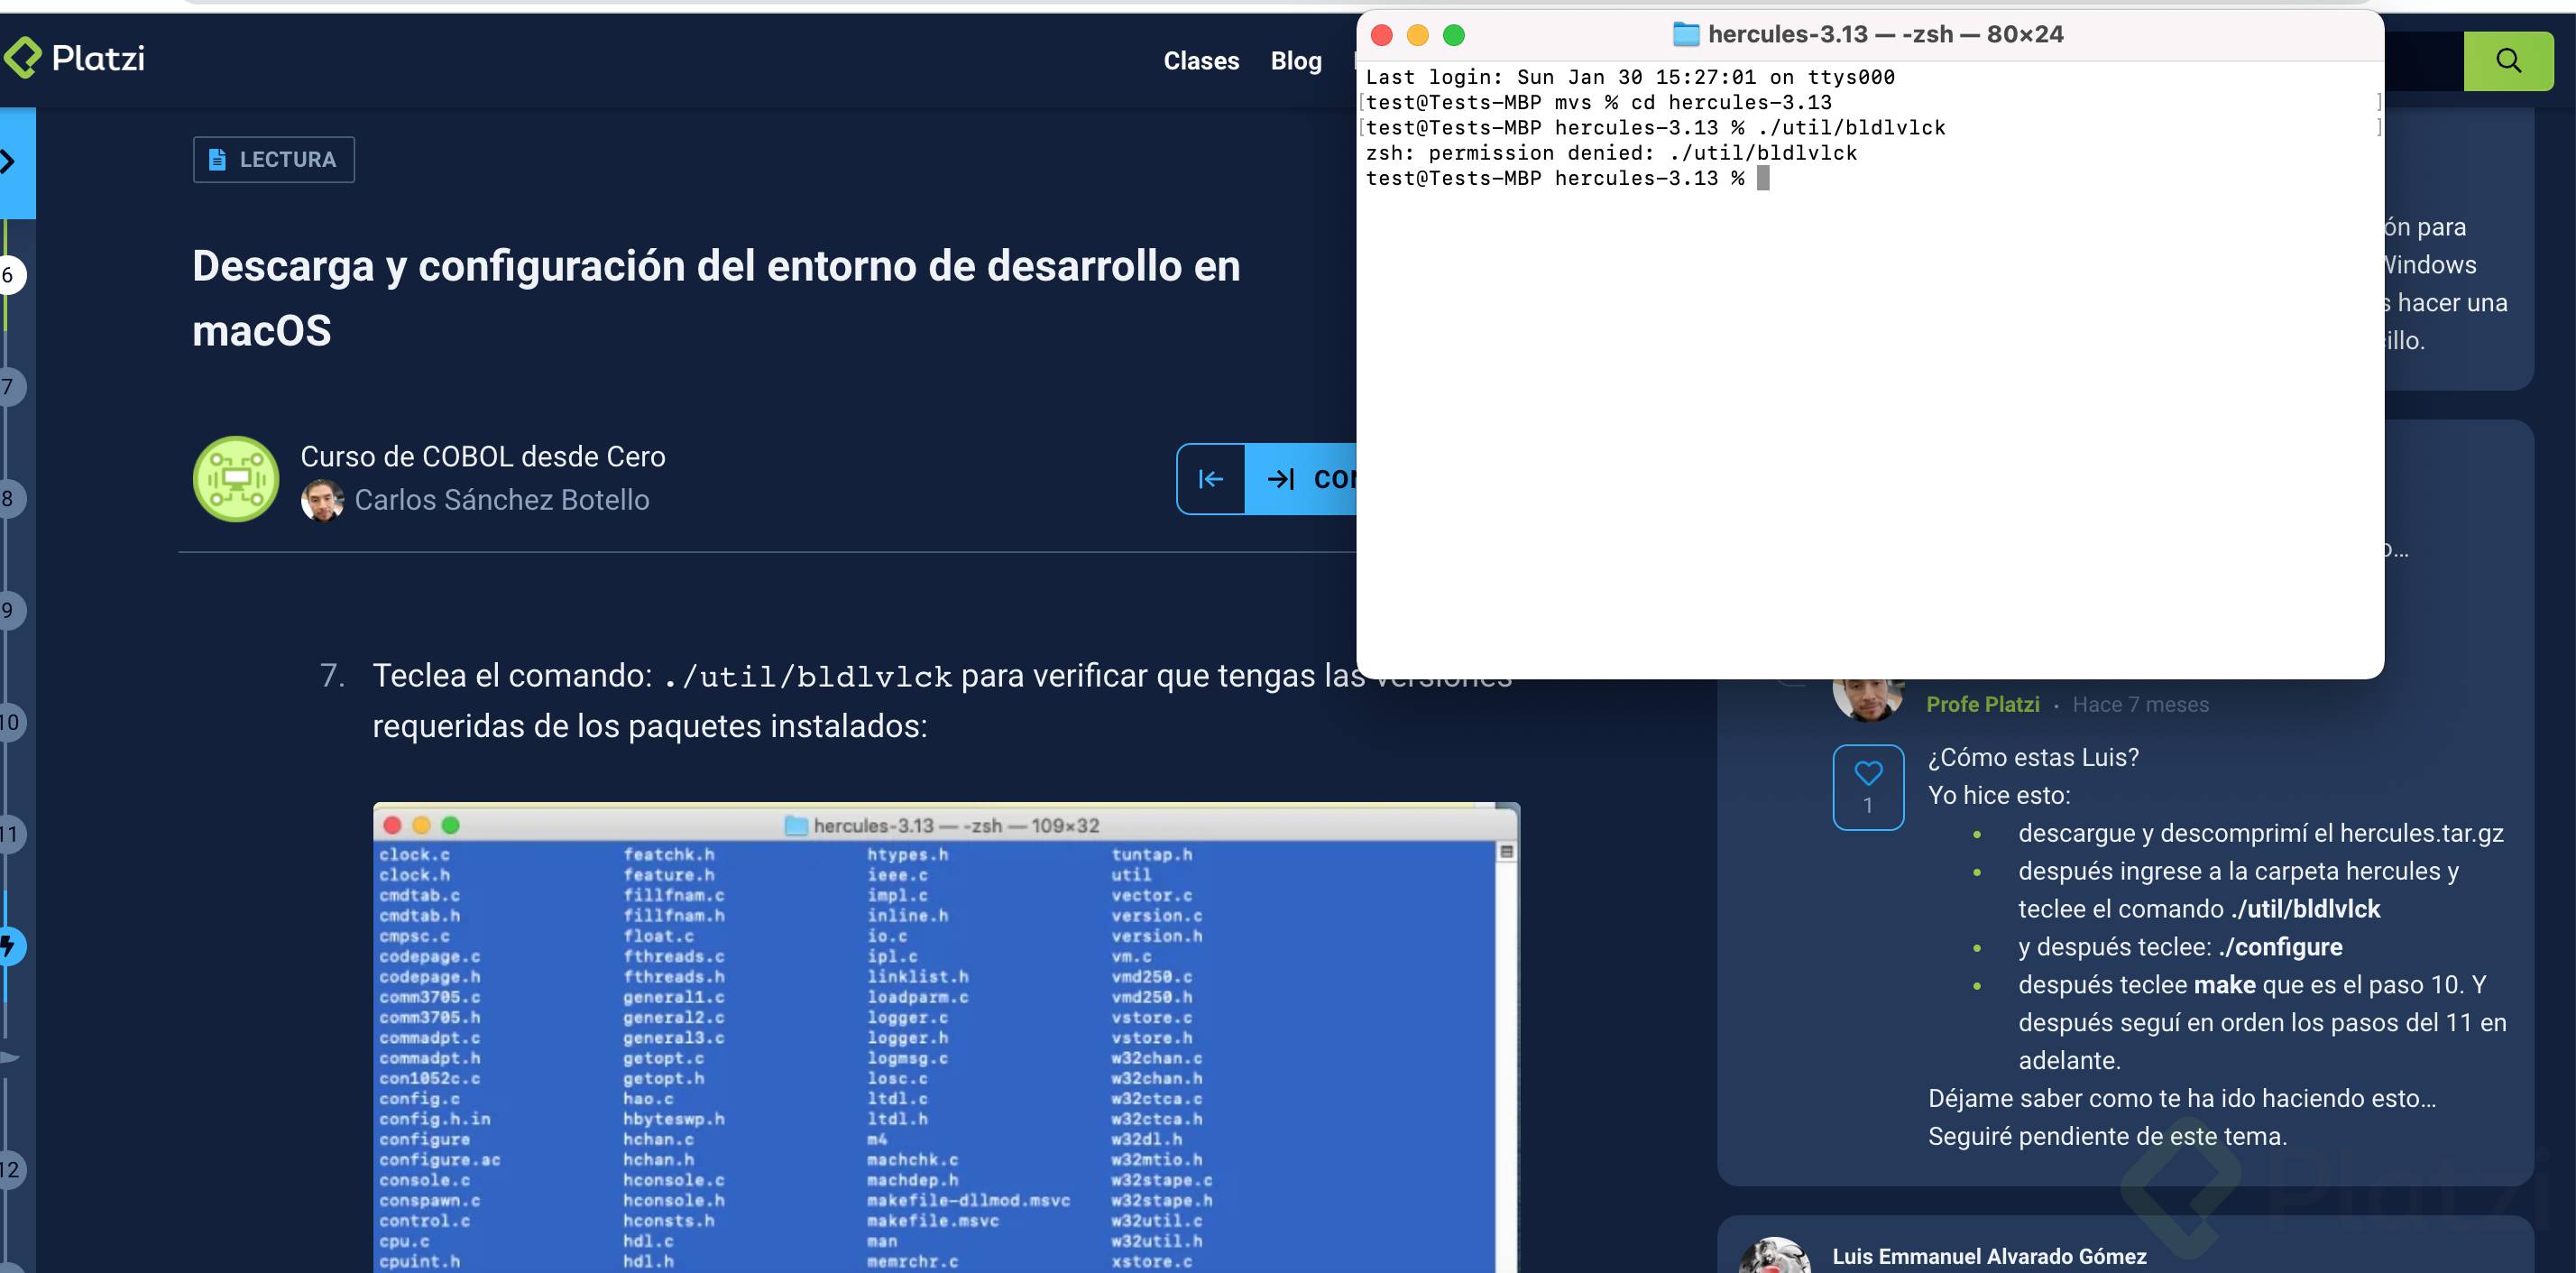Click the blue continue arrow icon
2576x1273 pixels.
click(x=1281, y=479)
